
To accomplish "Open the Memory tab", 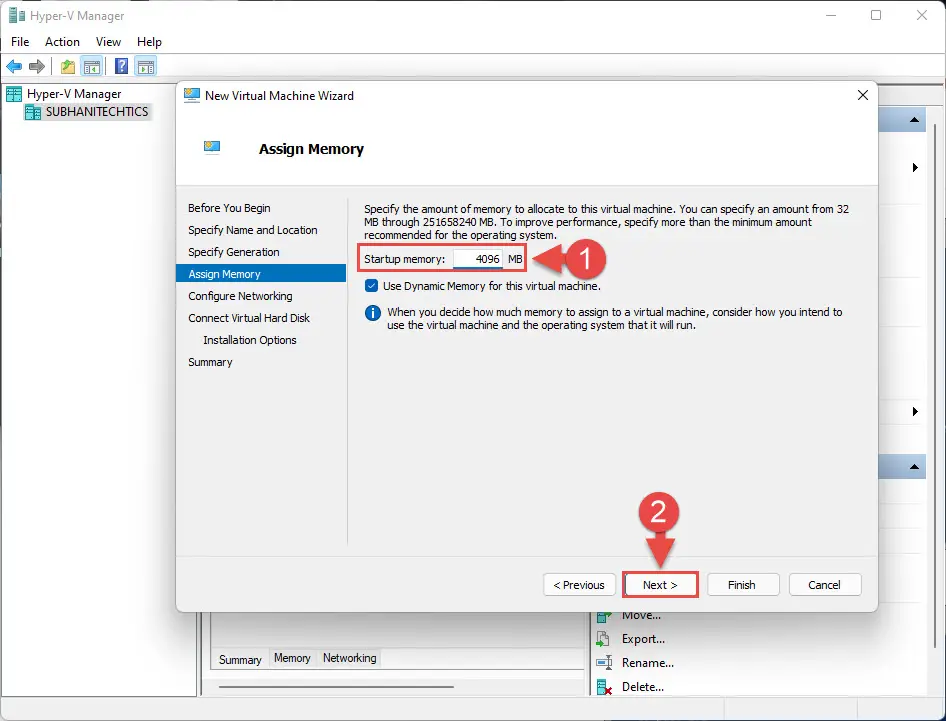I will click(292, 658).
